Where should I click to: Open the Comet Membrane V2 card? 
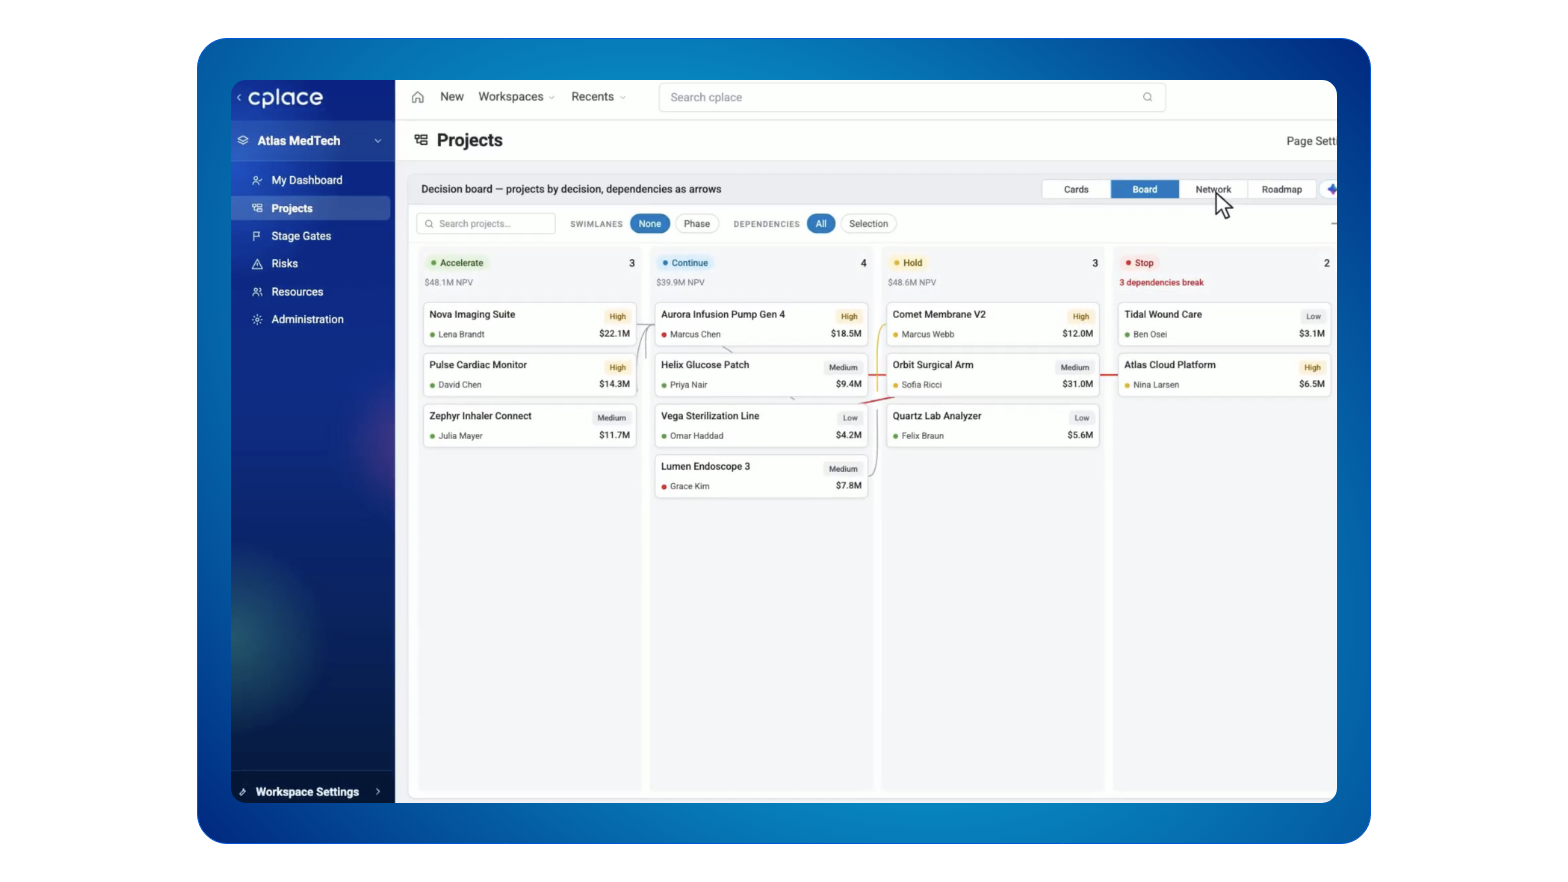pyautogui.click(x=993, y=324)
